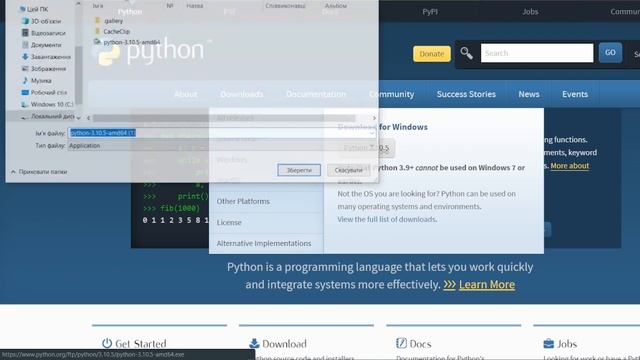Click the right arrow of horizontal scrollbar
Image resolution: width=640 pixels, height=360 pixels.
pos(374,118)
